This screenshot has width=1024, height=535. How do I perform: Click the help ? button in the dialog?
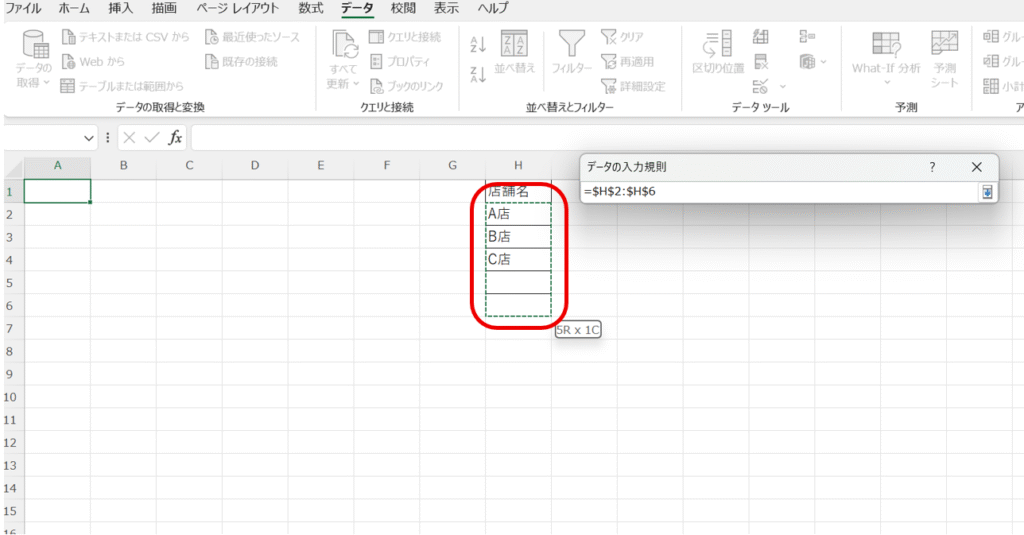pos(932,167)
